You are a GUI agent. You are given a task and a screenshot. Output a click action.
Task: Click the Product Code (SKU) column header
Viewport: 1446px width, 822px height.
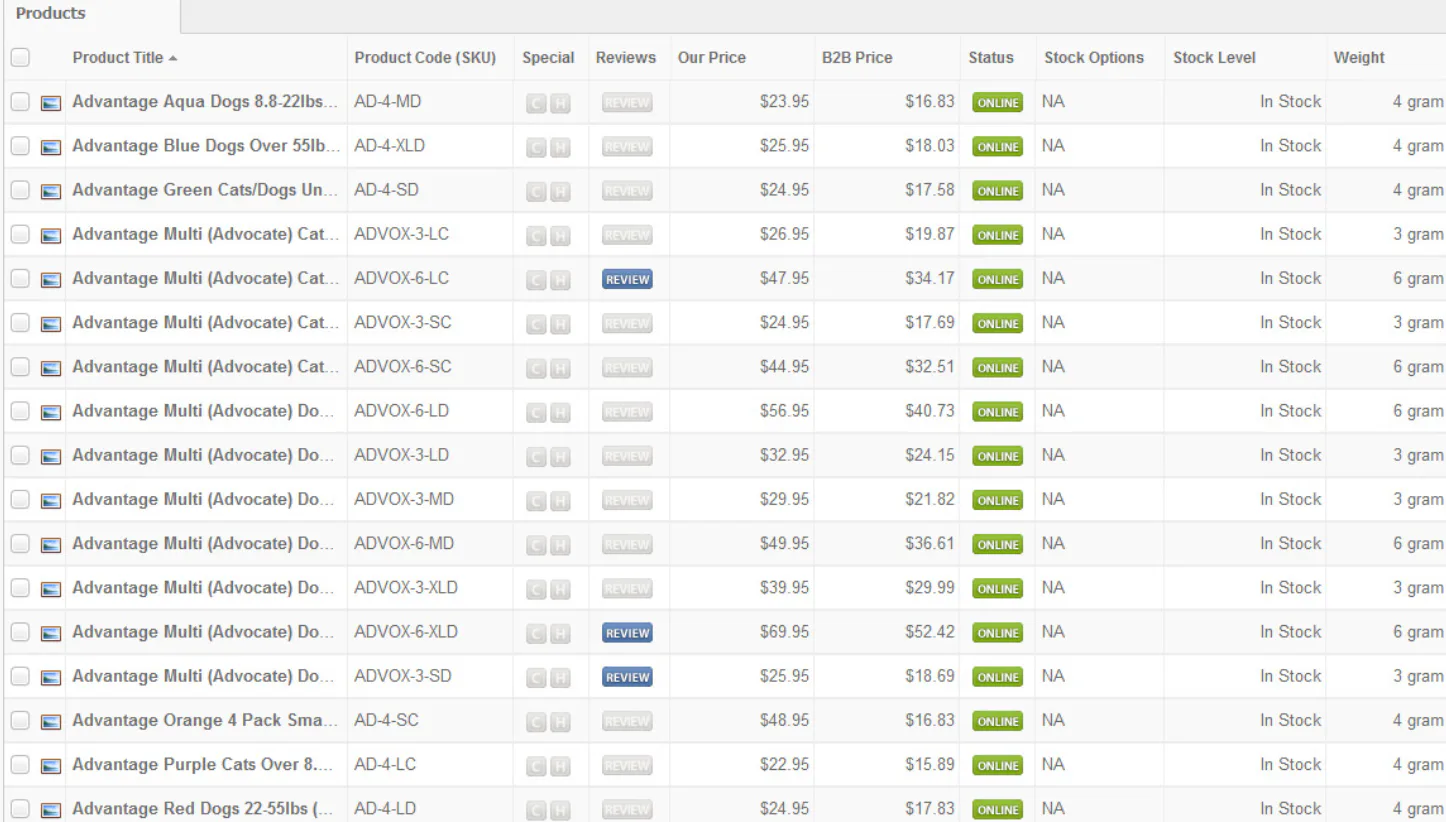(425, 58)
